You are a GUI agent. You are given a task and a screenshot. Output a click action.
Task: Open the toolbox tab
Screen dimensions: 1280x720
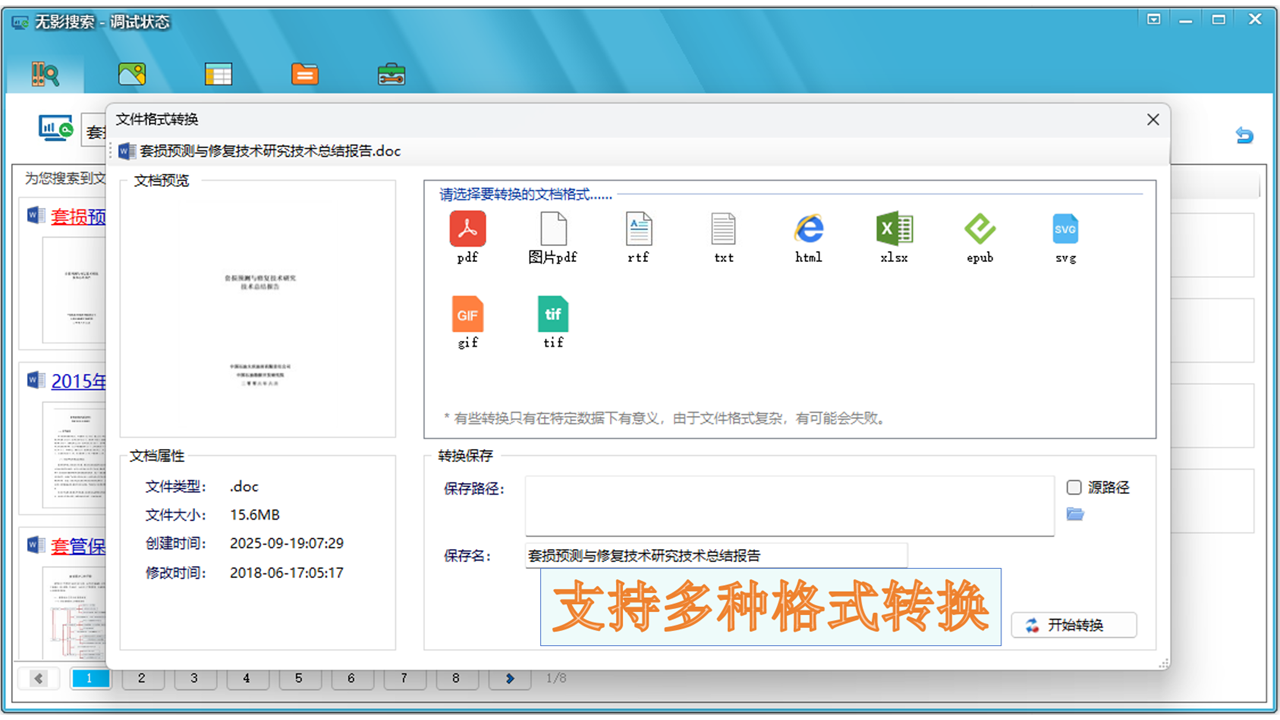tap(391, 73)
